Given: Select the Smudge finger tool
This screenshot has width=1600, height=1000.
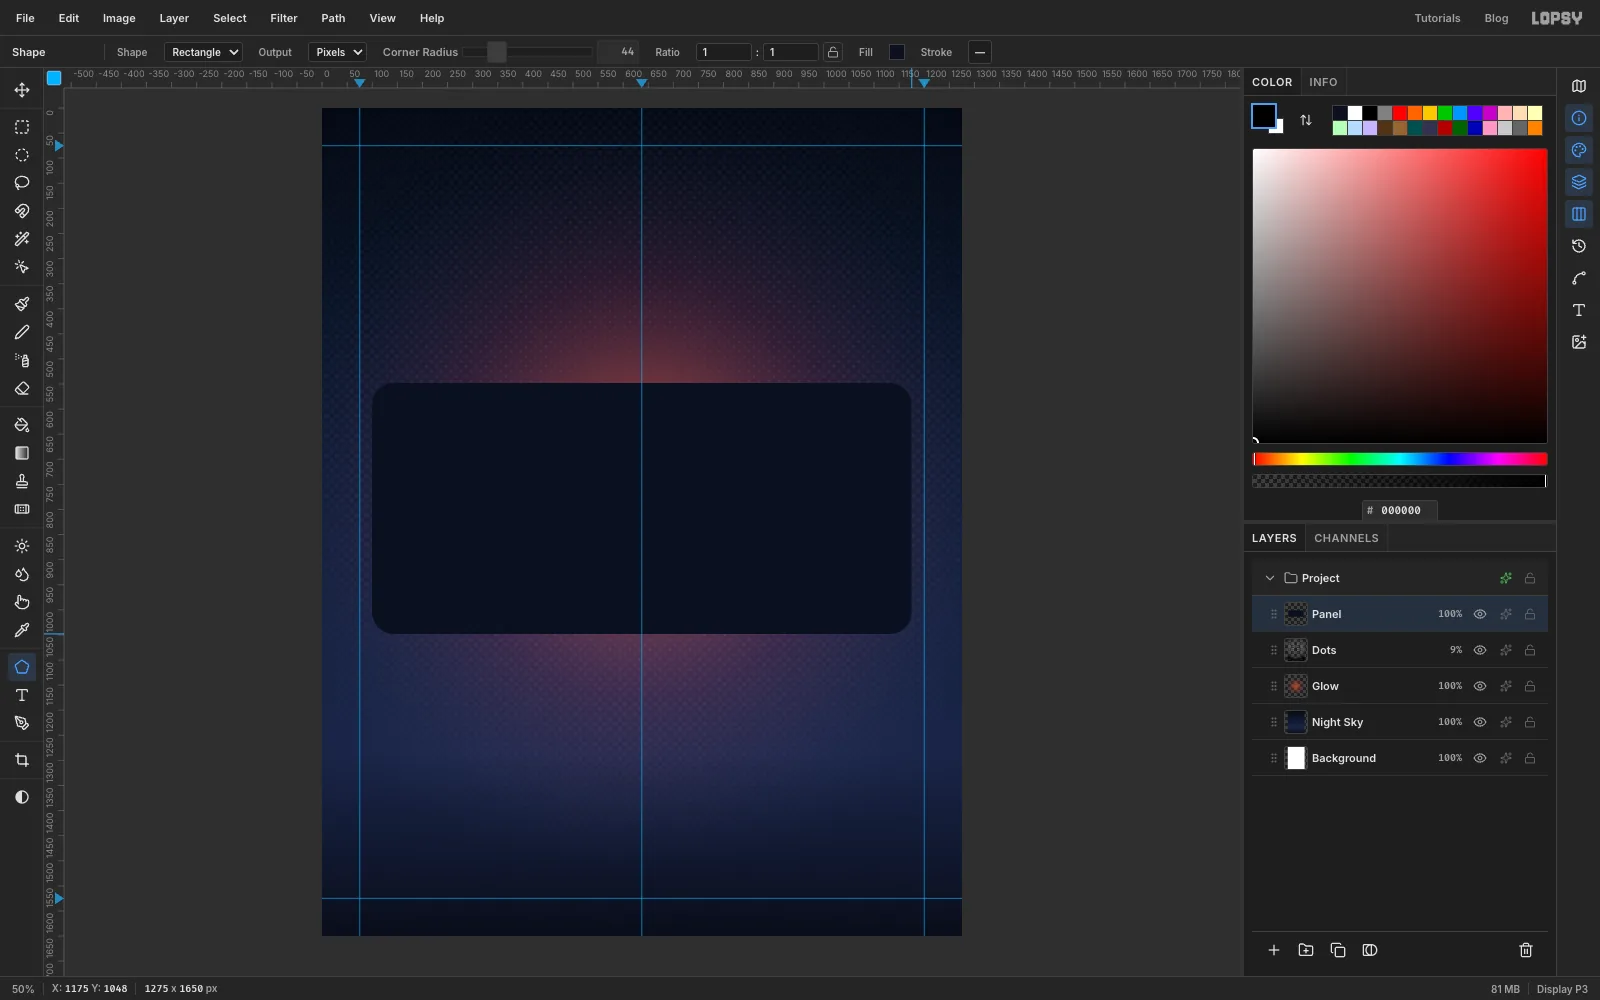Looking at the screenshot, I should point(22,602).
